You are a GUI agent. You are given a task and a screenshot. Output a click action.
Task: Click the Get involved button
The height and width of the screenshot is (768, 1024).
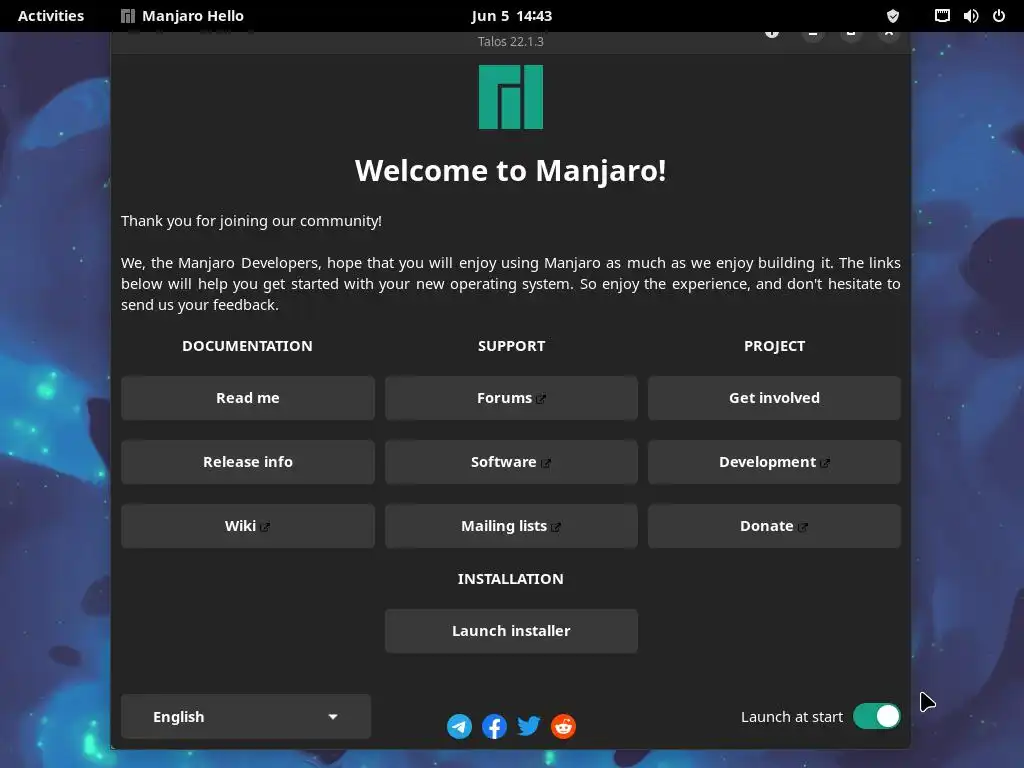[774, 398]
